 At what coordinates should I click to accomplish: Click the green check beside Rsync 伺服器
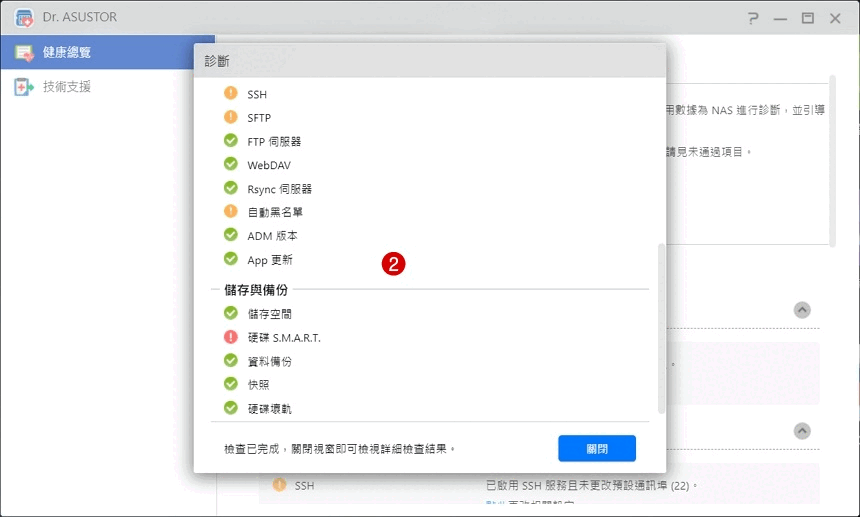pyautogui.click(x=231, y=188)
